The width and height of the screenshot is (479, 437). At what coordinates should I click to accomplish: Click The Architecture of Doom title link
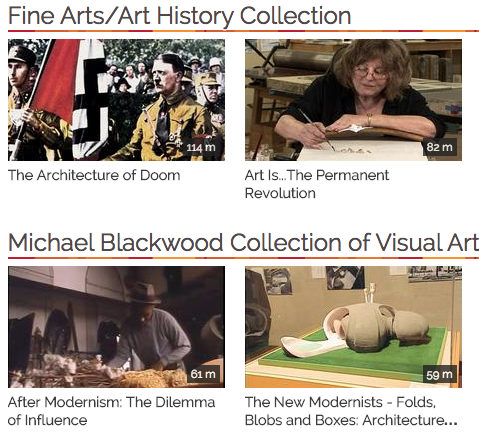click(x=94, y=175)
